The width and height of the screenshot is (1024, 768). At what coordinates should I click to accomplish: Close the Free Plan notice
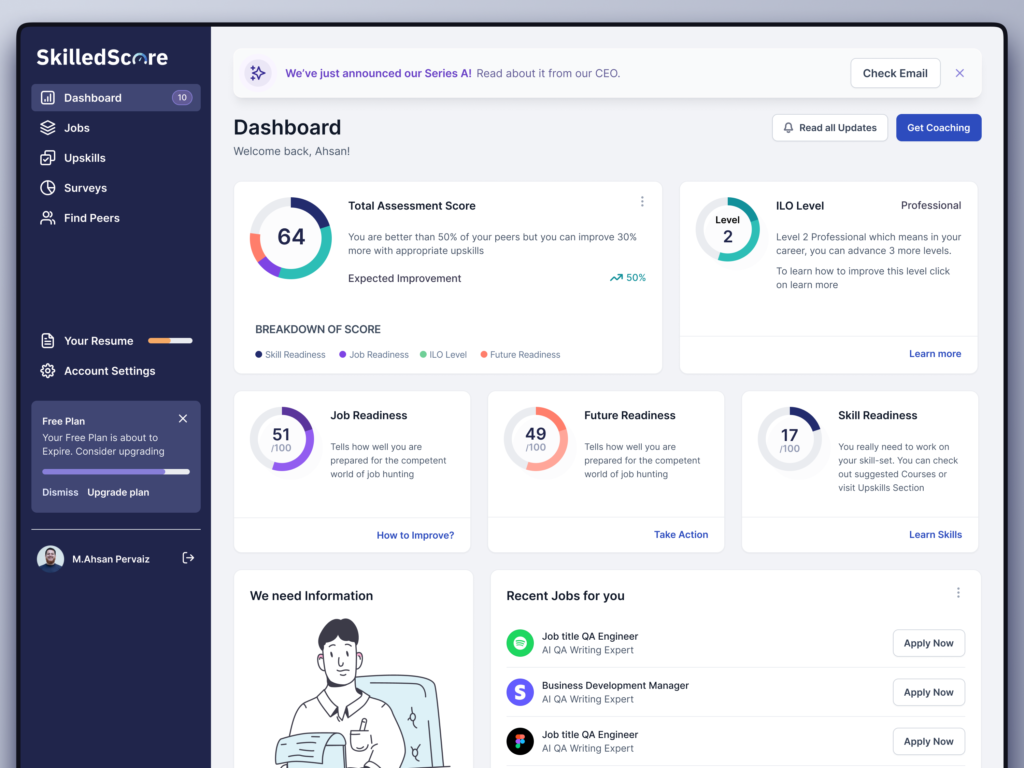[x=183, y=419]
